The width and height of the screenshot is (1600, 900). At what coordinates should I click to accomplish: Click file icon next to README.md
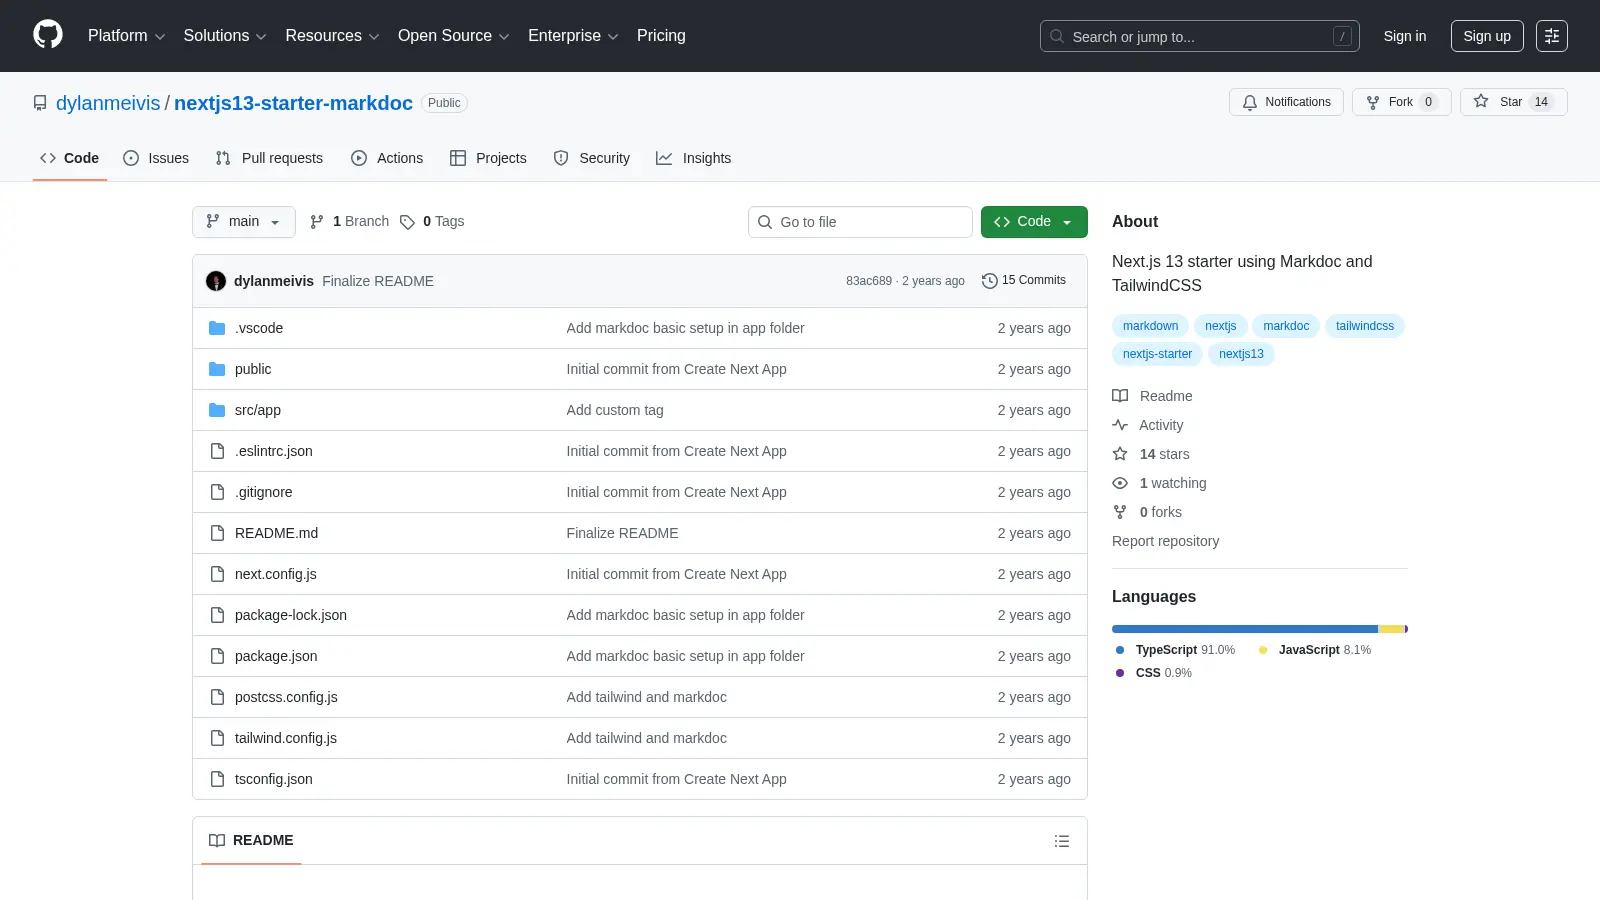click(x=217, y=533)
